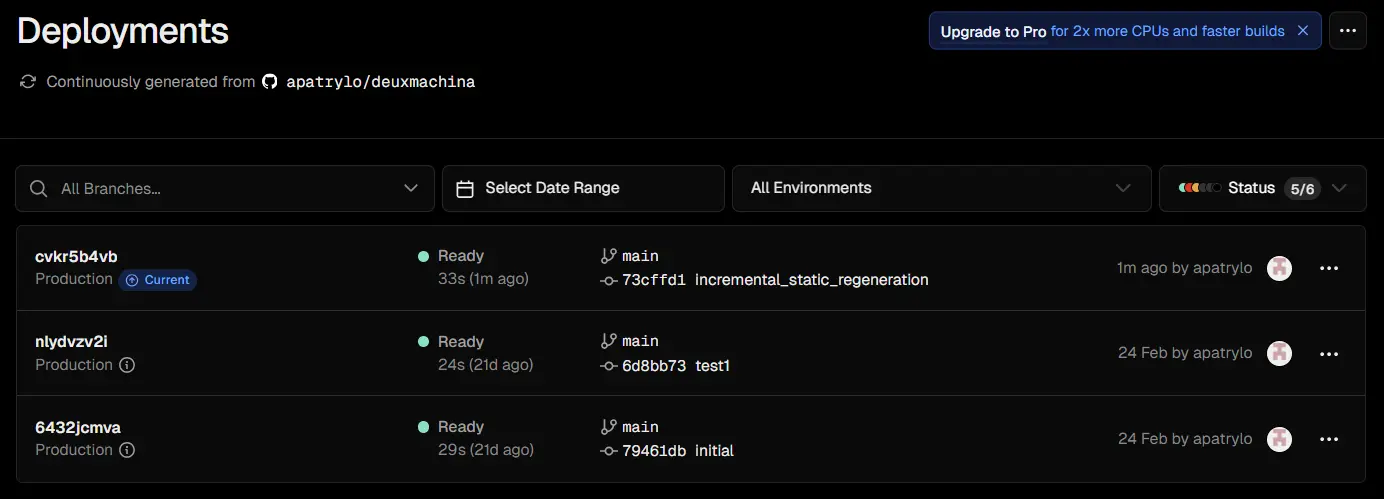The image size is (1384, 499).
Task: Open commit 73cffd1 incremental_static_regeneration
Action: [775, 280]
